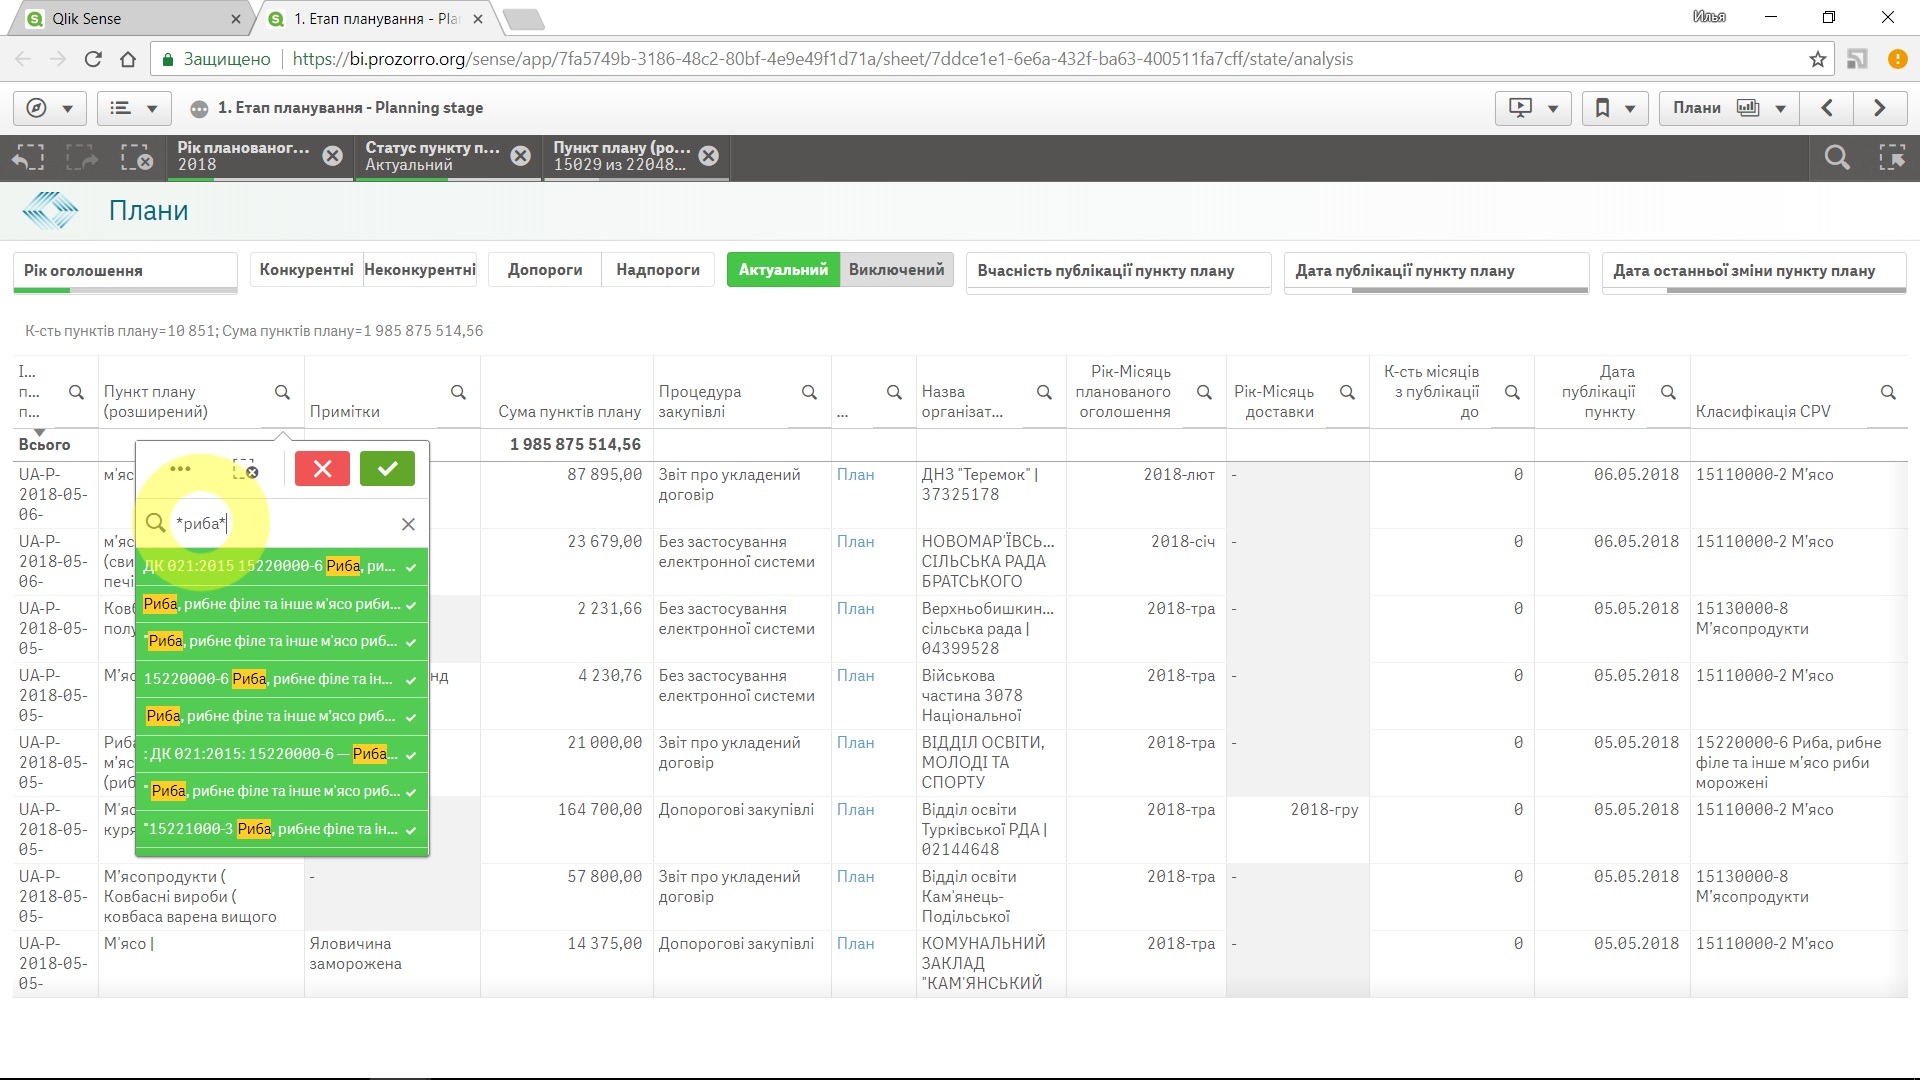Expand the bookmarks dropdown
Image resolution: width=1920 pixels, height=1080 pixels.
1614,108
